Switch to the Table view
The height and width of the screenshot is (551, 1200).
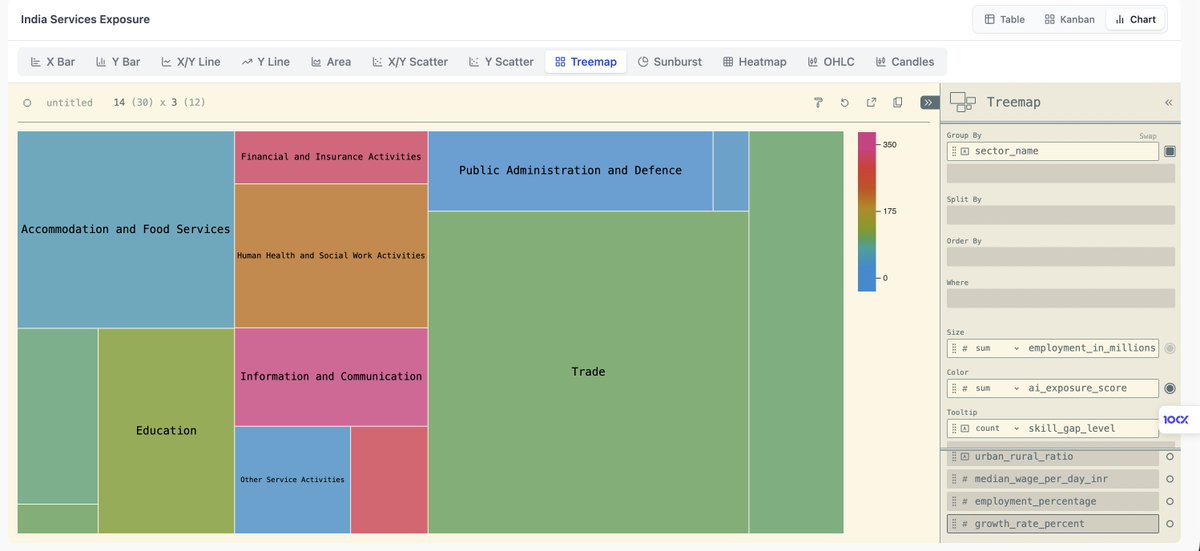(1004, 19)
